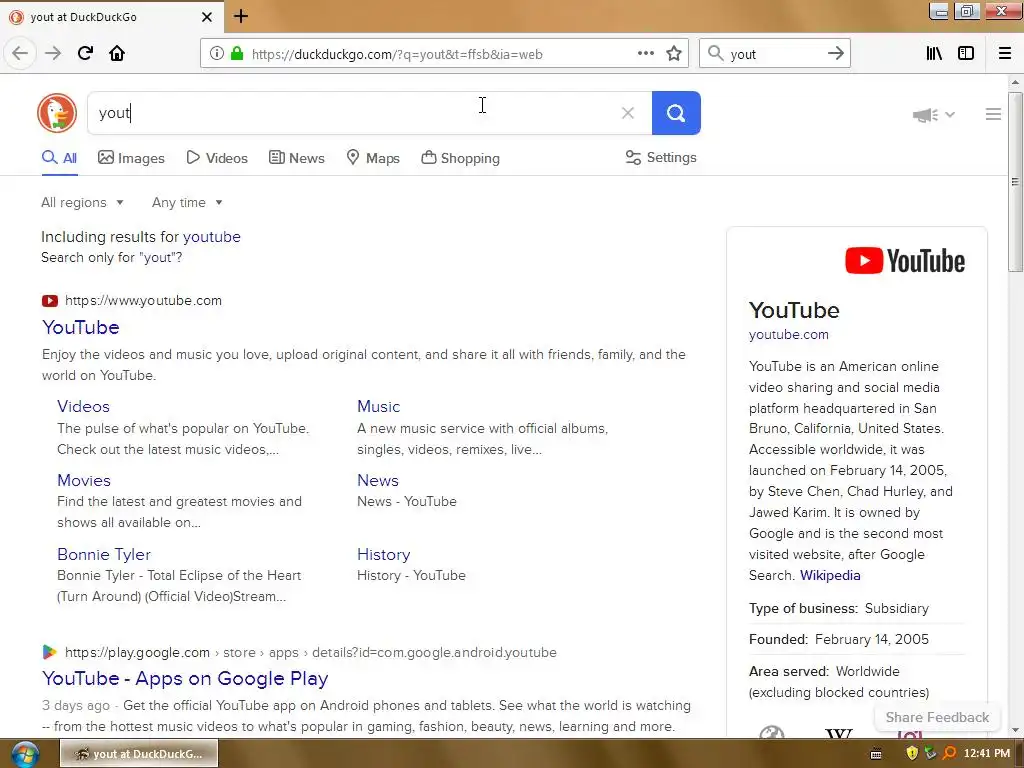Open the Bonnie Tyler sitelink

pyautogui.click(x=104, y=554)
